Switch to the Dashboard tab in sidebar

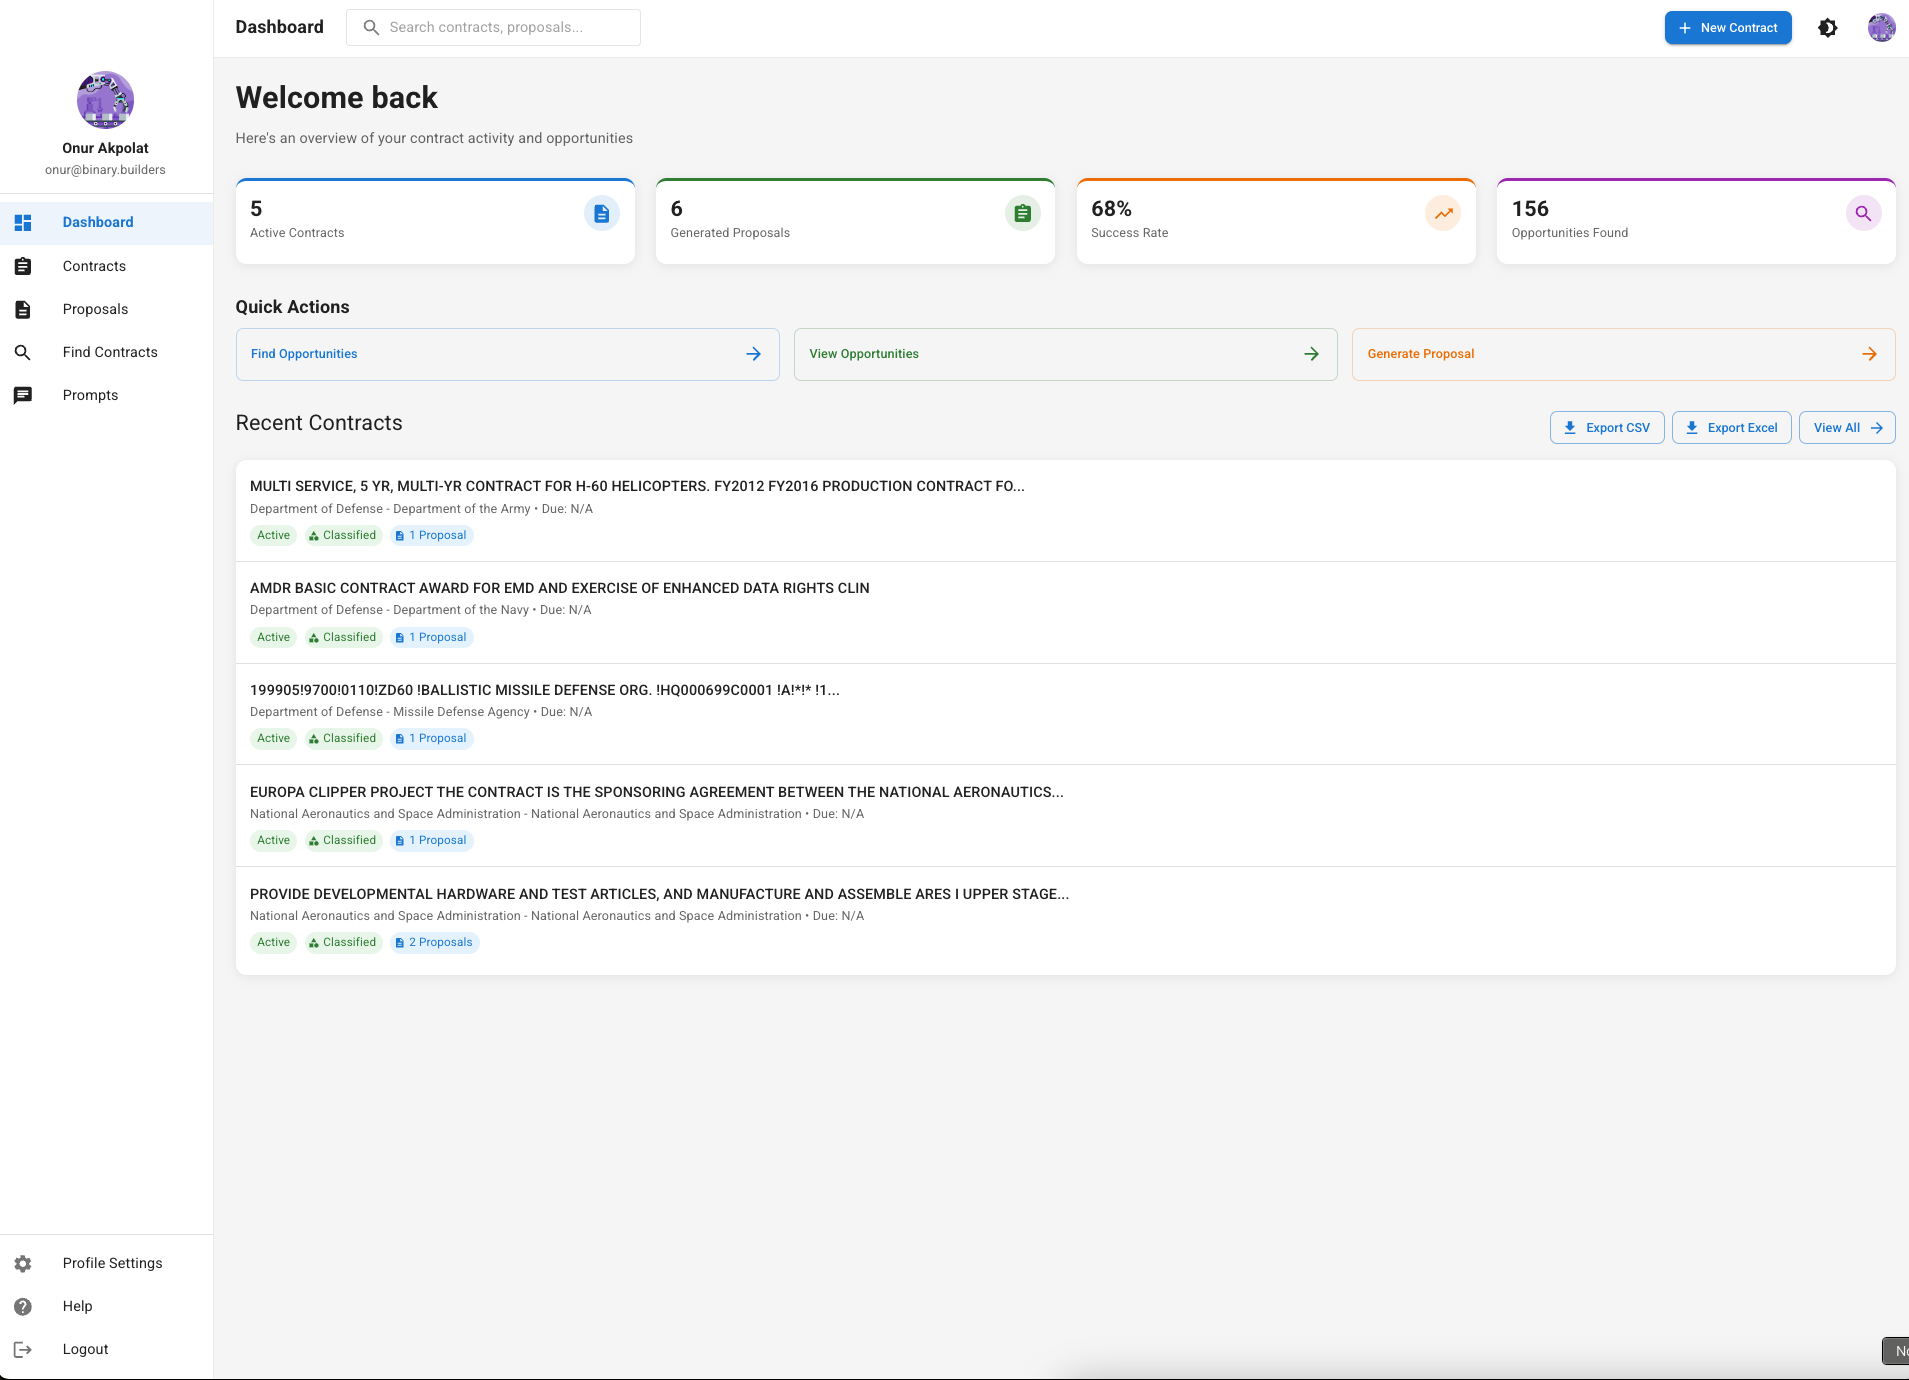(97, 222)
